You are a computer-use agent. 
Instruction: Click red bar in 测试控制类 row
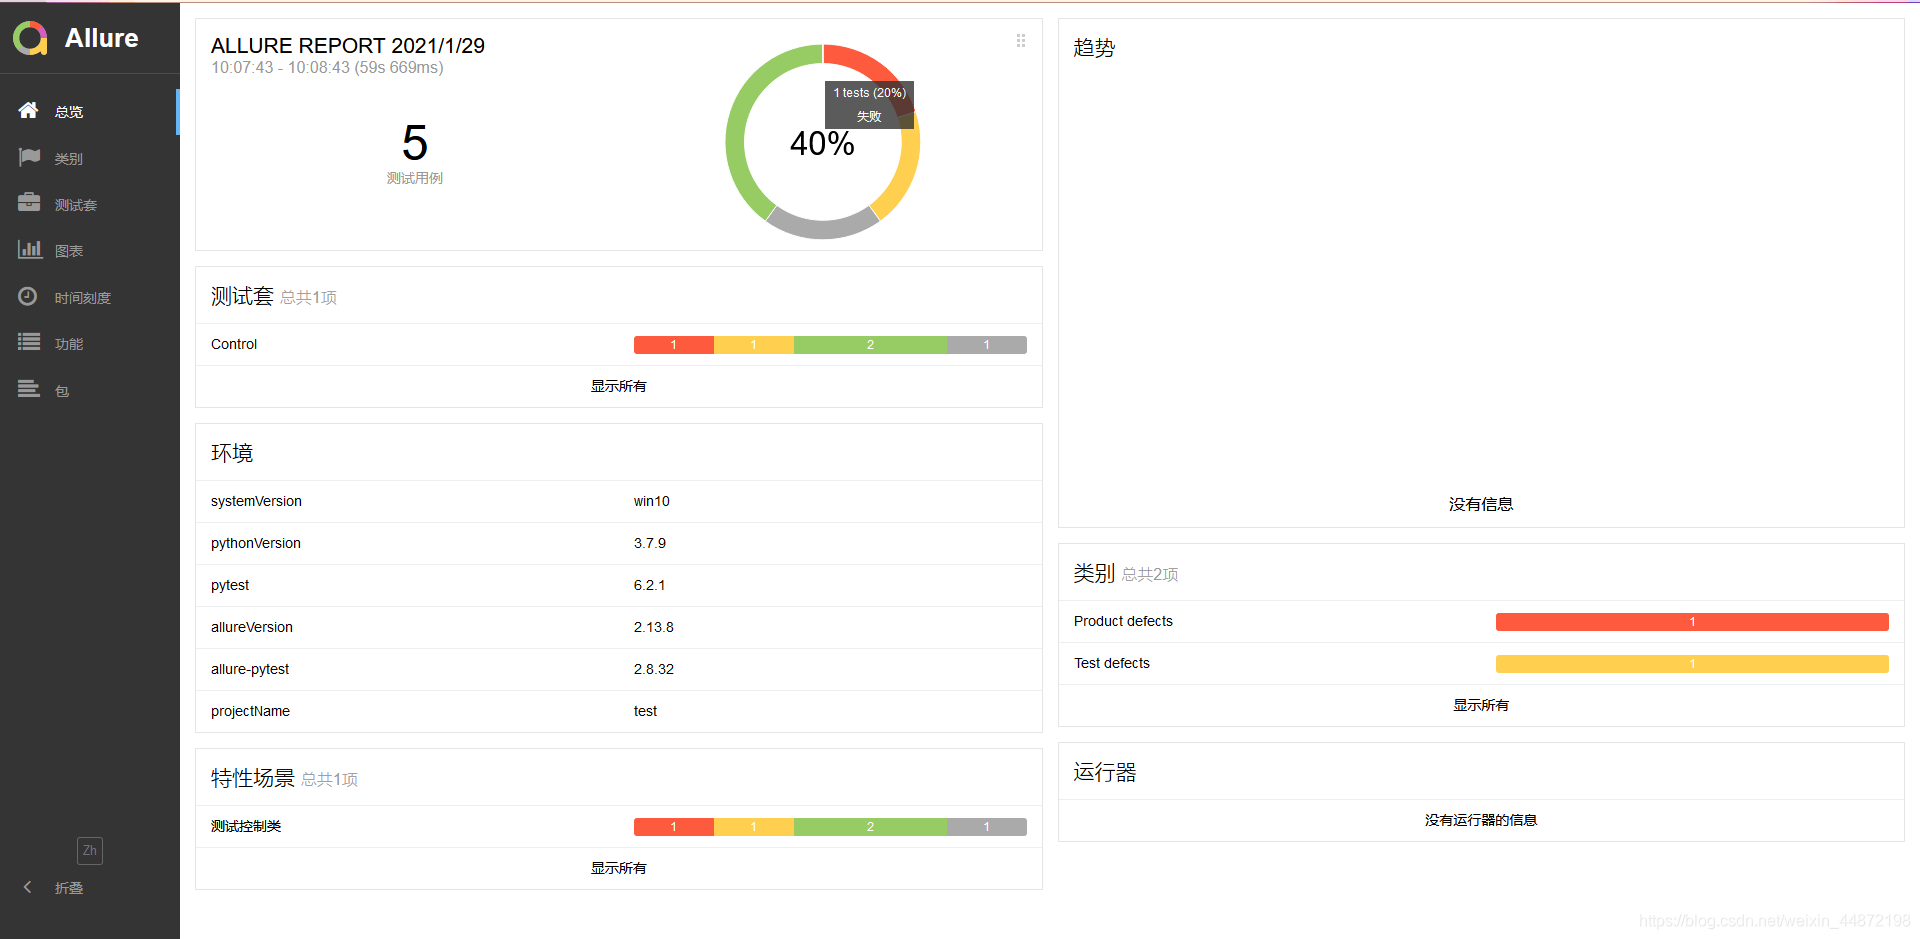tap(674, 827)
